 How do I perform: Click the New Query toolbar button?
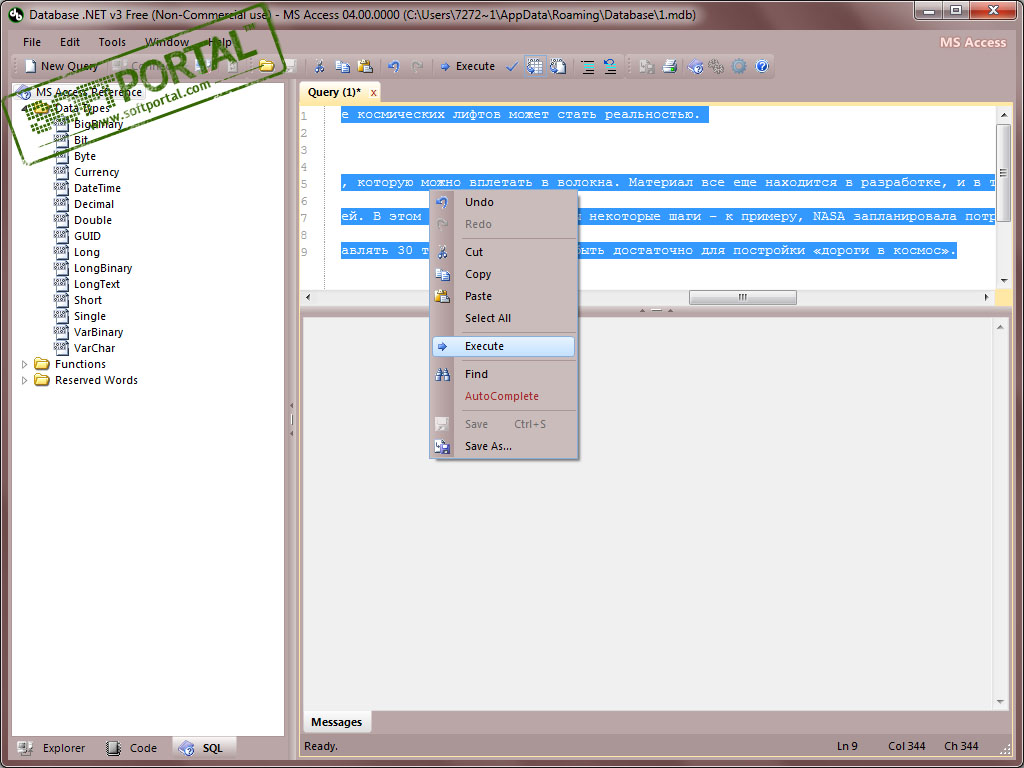61,66
